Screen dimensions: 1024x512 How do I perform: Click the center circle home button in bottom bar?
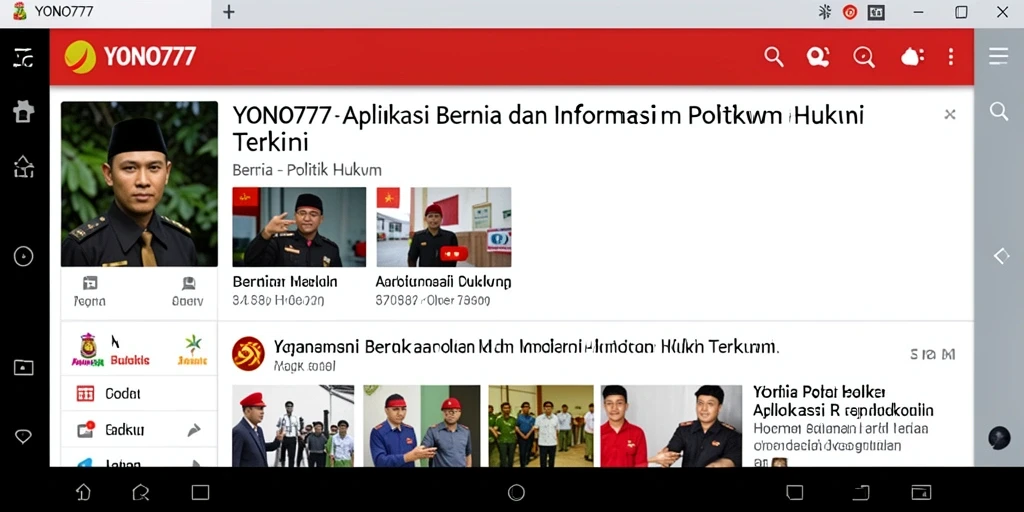[x=516, y=492]
